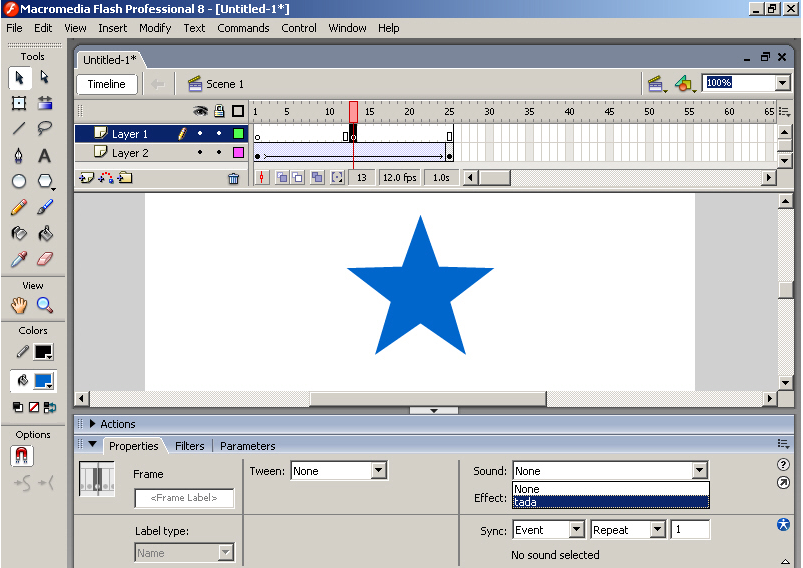Choose tada from the sound list
Screen dimensions: 803x568
(x=611, y=502)
